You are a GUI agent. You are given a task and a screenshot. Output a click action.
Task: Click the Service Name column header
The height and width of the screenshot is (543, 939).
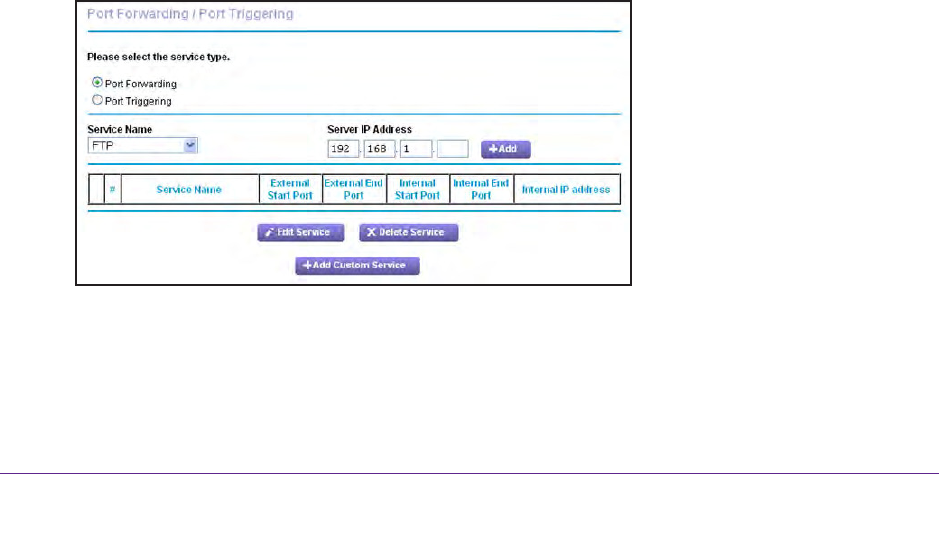tap(189, 189)
